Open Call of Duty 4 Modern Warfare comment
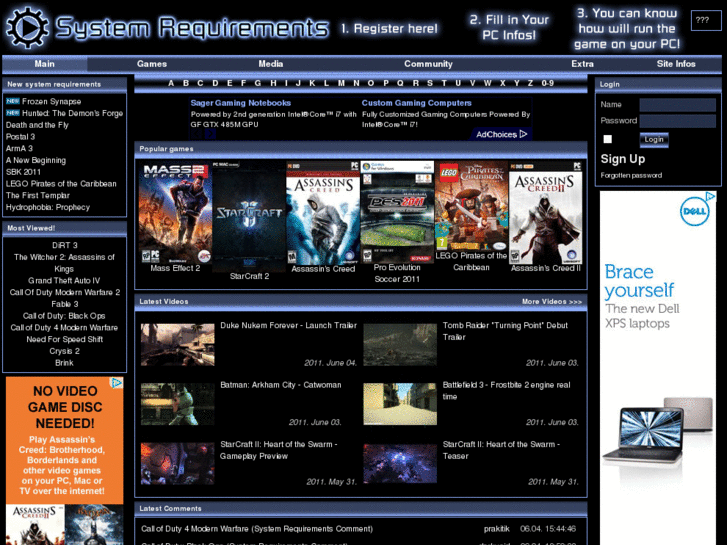Image resolution: width=727 pixels, height=545 pixels. point(257,529)
